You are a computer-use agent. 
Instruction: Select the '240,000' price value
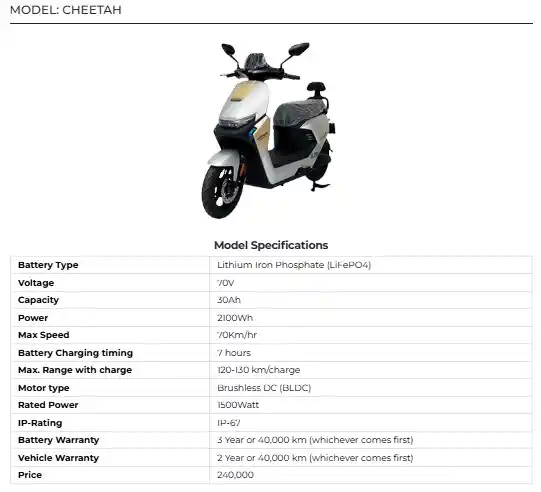(x=235, y=475)
